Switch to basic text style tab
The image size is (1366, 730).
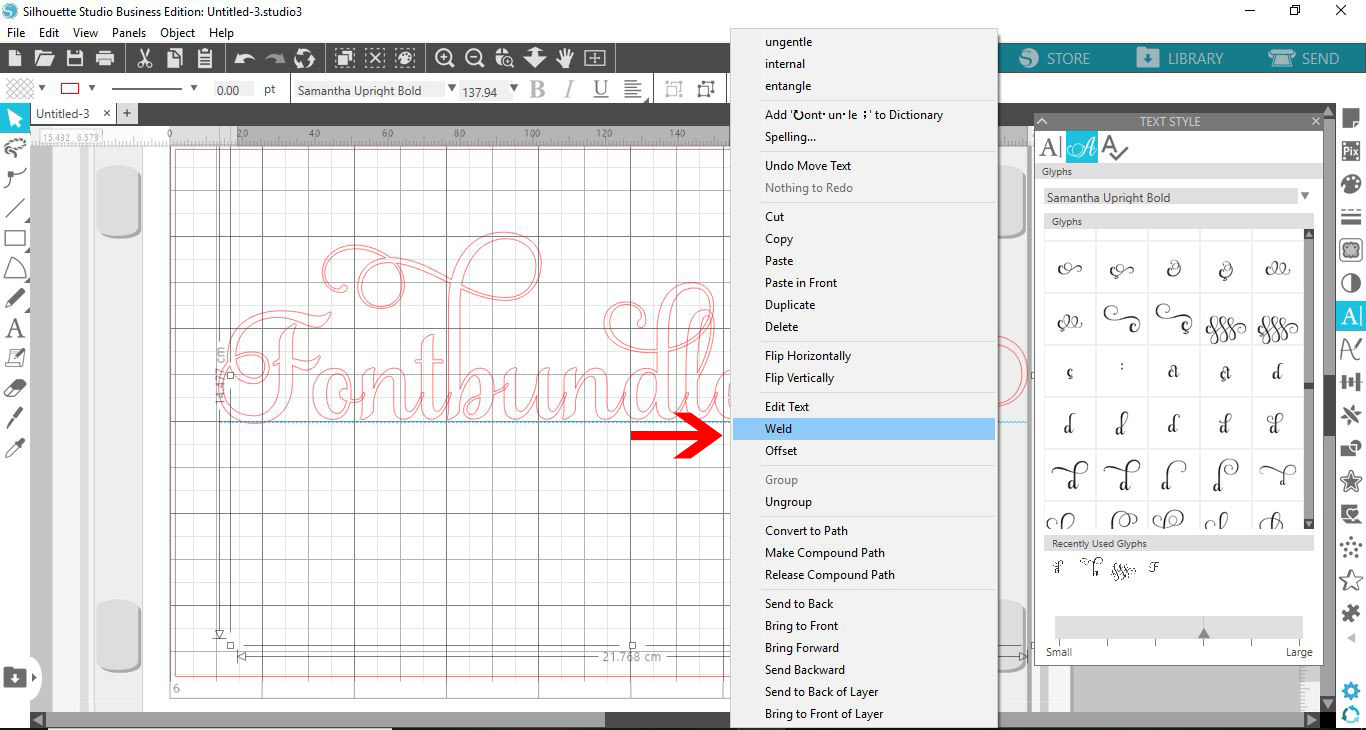1050,147
